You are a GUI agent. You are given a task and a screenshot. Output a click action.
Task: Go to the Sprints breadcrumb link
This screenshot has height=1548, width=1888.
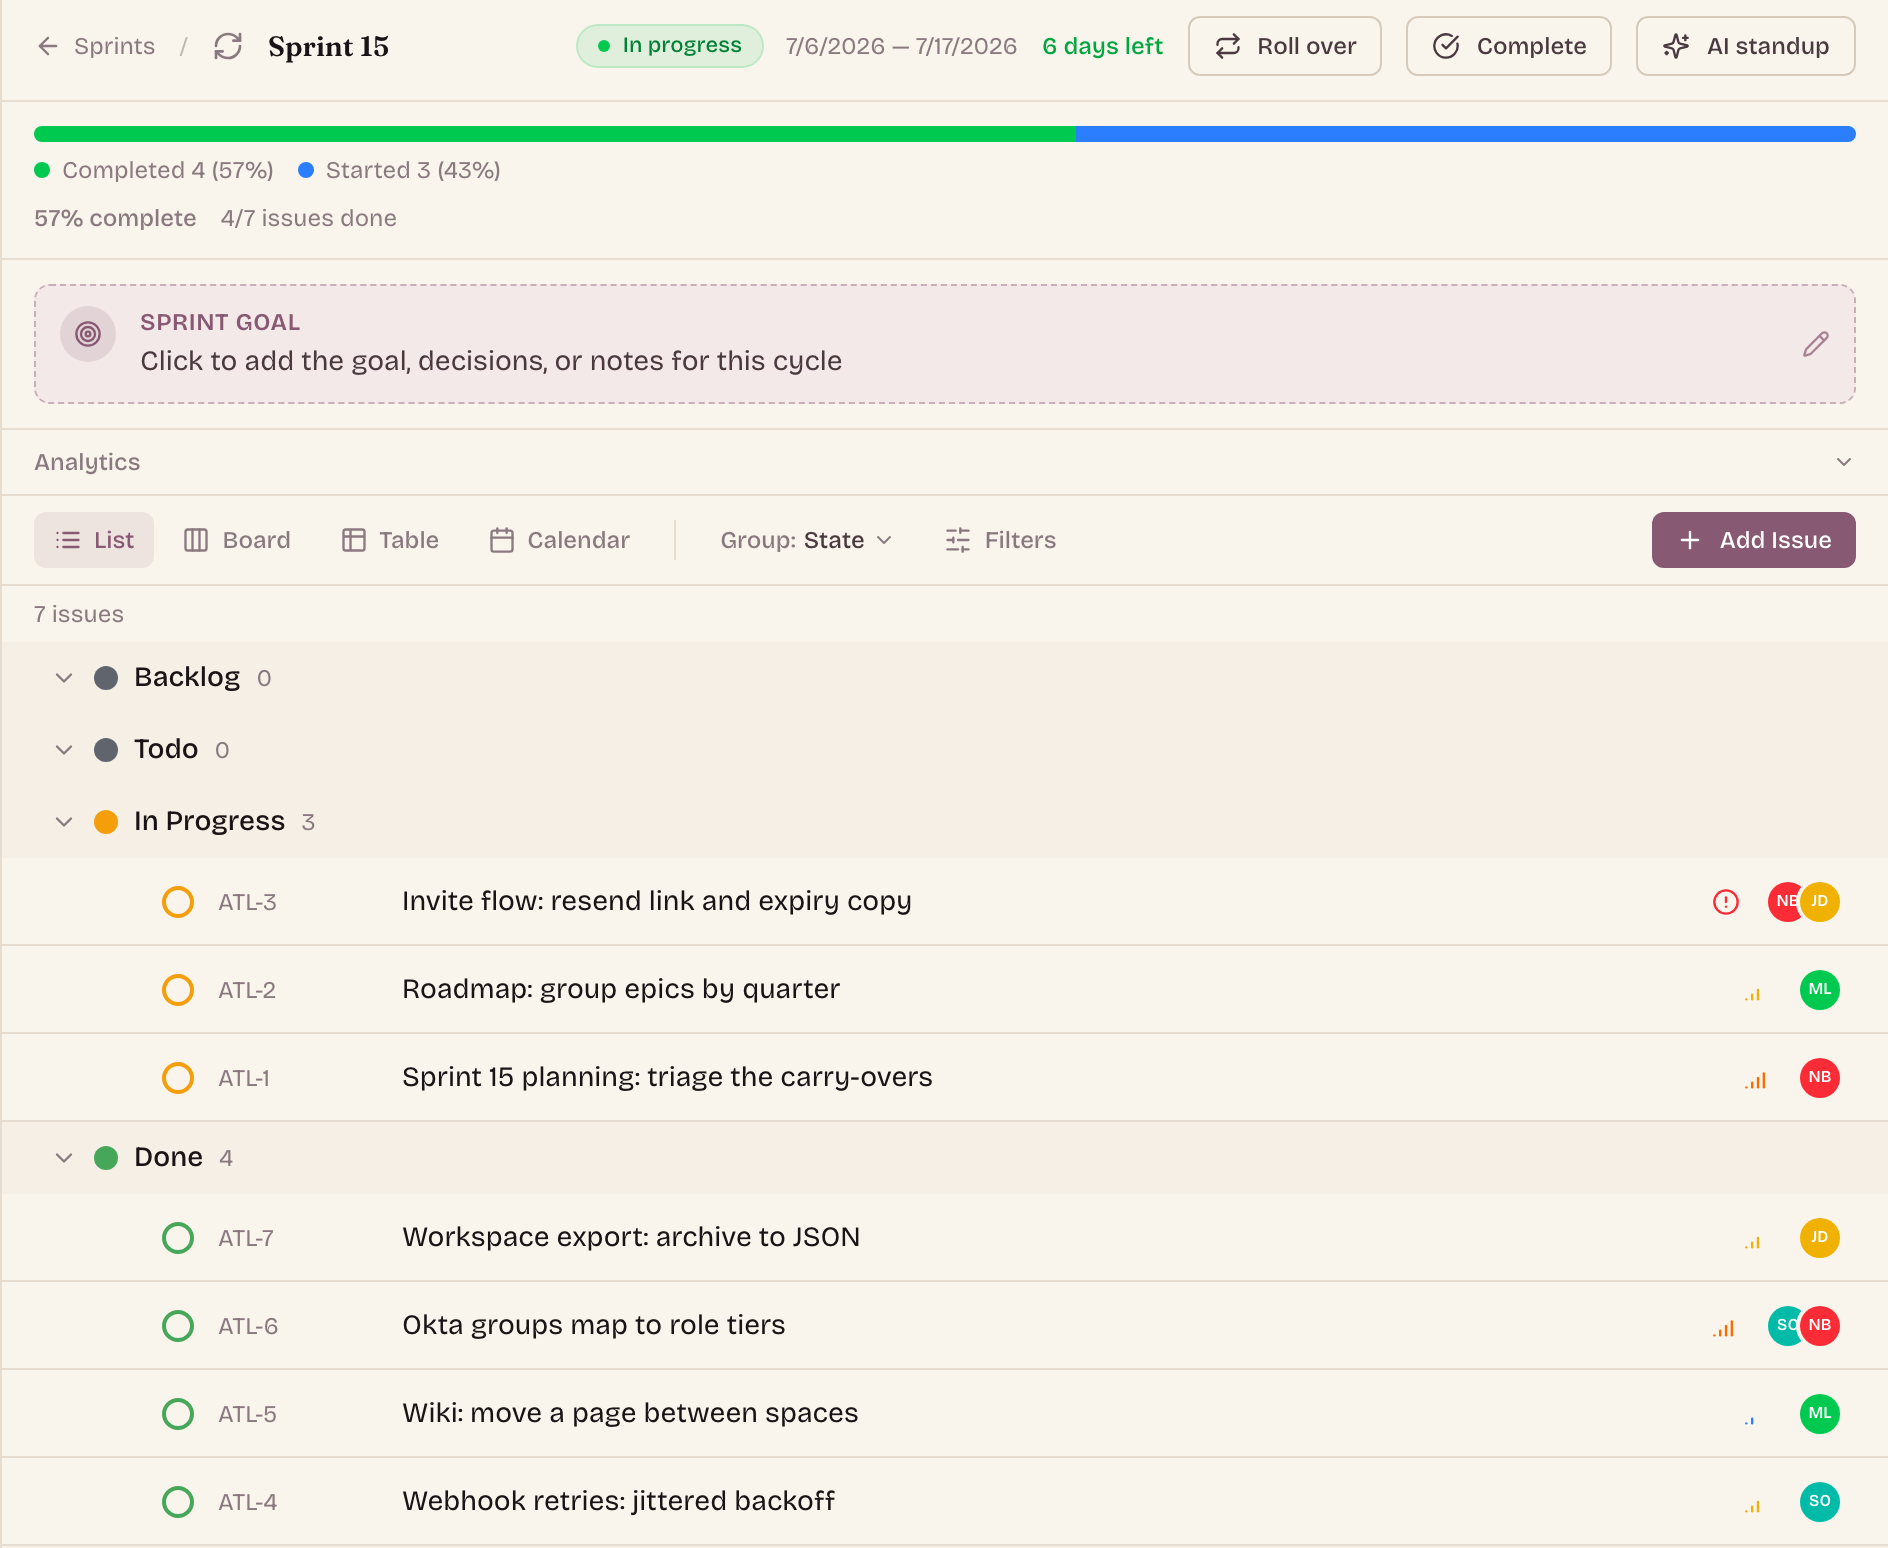(115, 46)
